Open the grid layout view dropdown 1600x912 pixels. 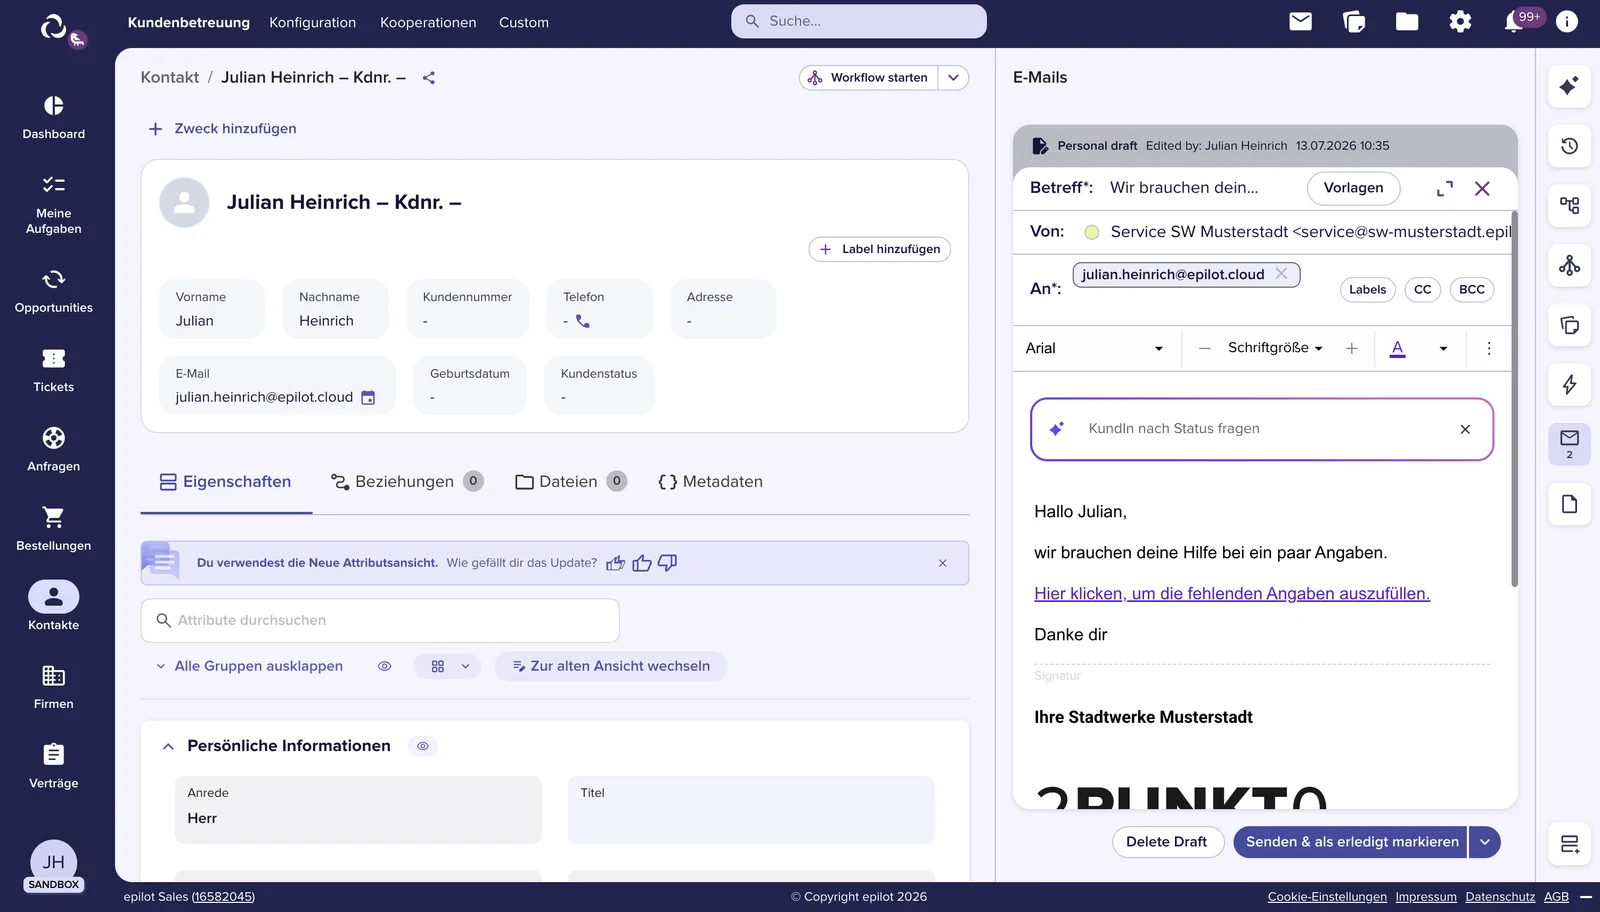tap(449, 666)
